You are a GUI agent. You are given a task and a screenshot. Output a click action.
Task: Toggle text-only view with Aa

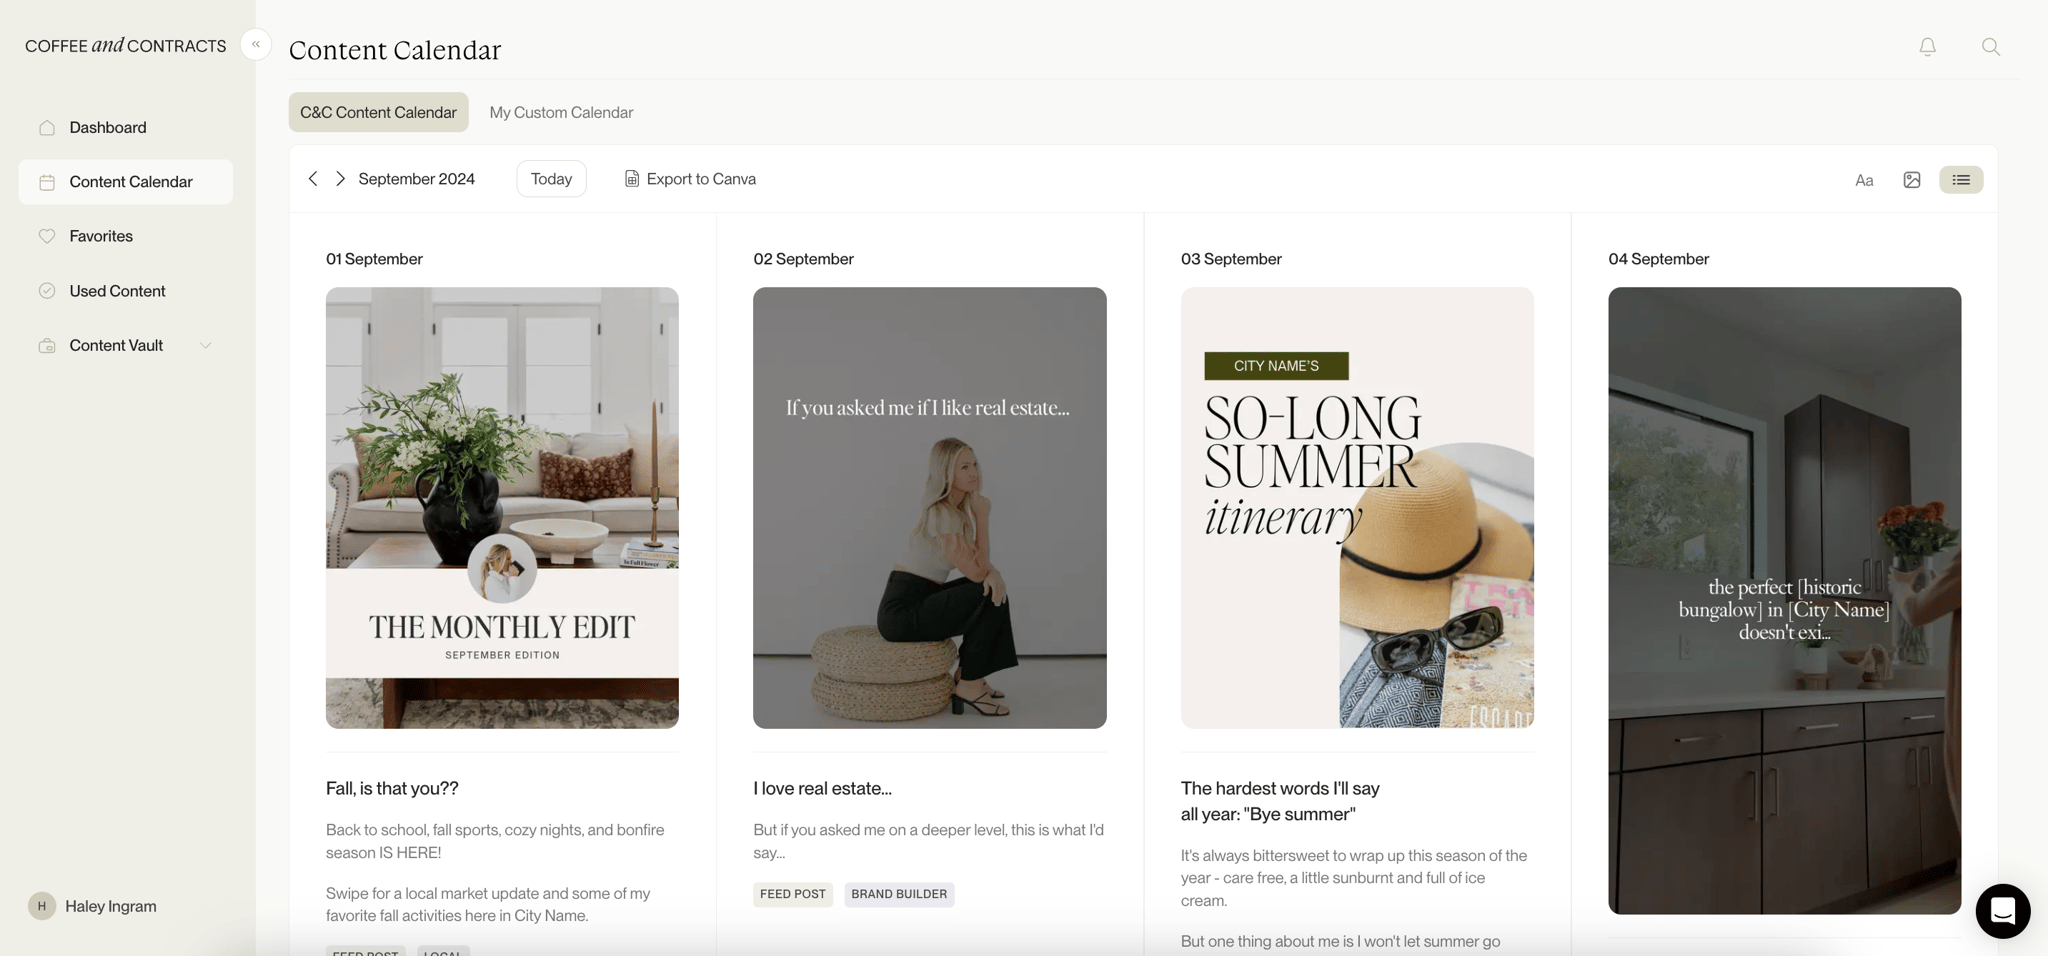(1864, 180)
